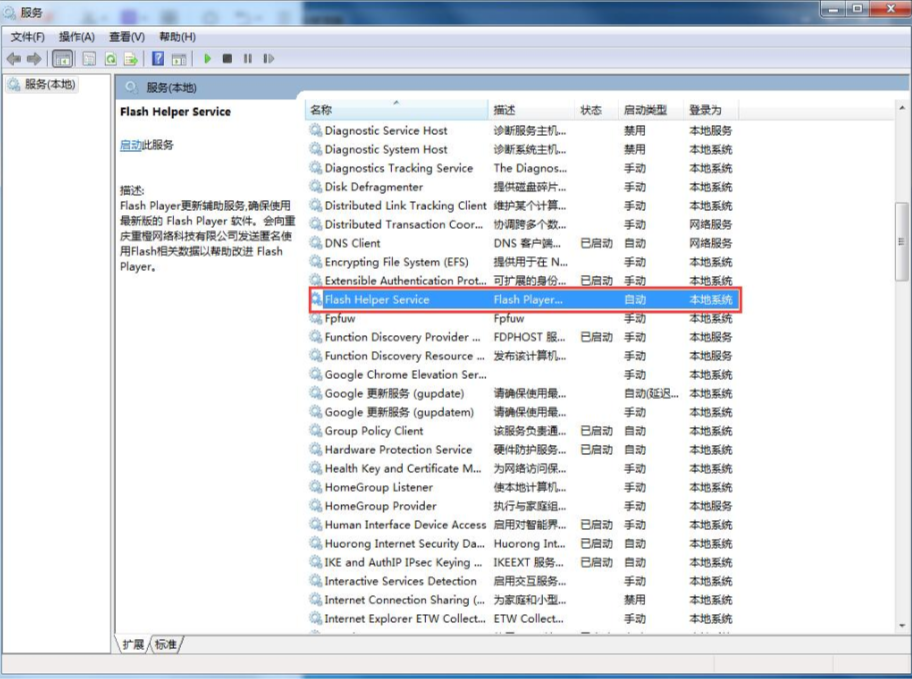This screenshot has height=679, width=912.
Task: Open the 查看(V) menu
Action: click(126, 37)
